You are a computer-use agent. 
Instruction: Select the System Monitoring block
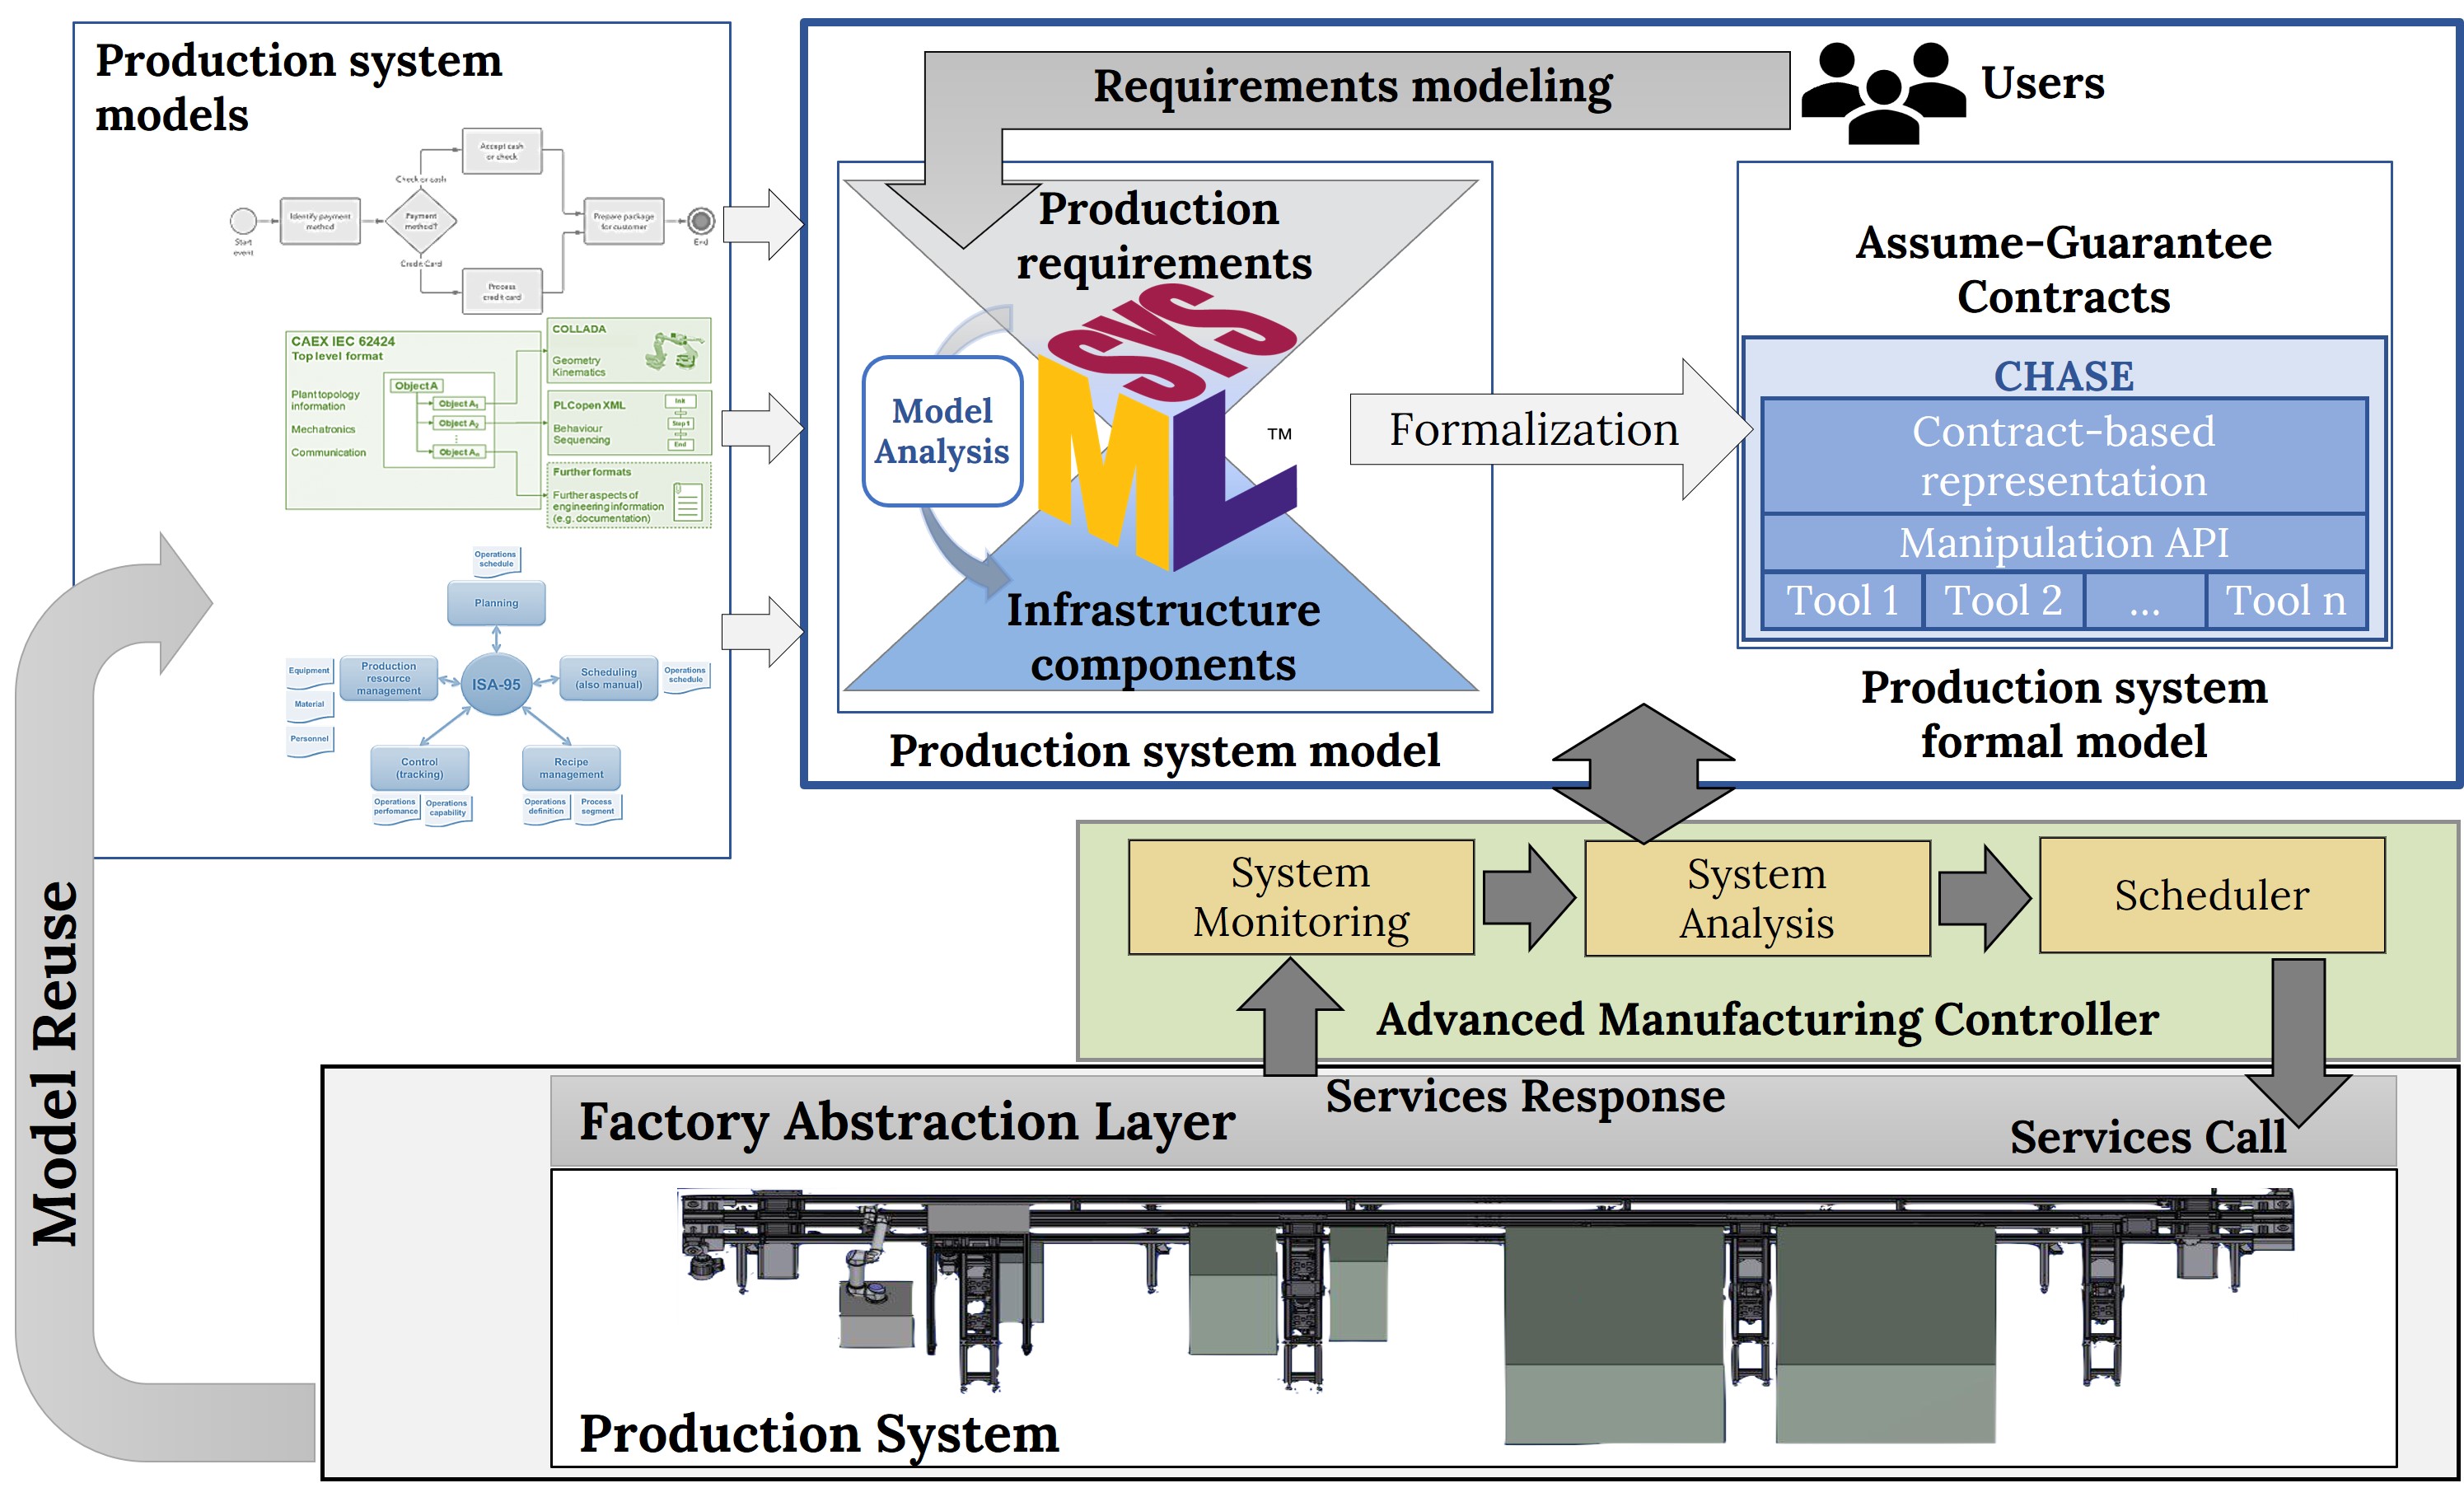[1300, 897]
